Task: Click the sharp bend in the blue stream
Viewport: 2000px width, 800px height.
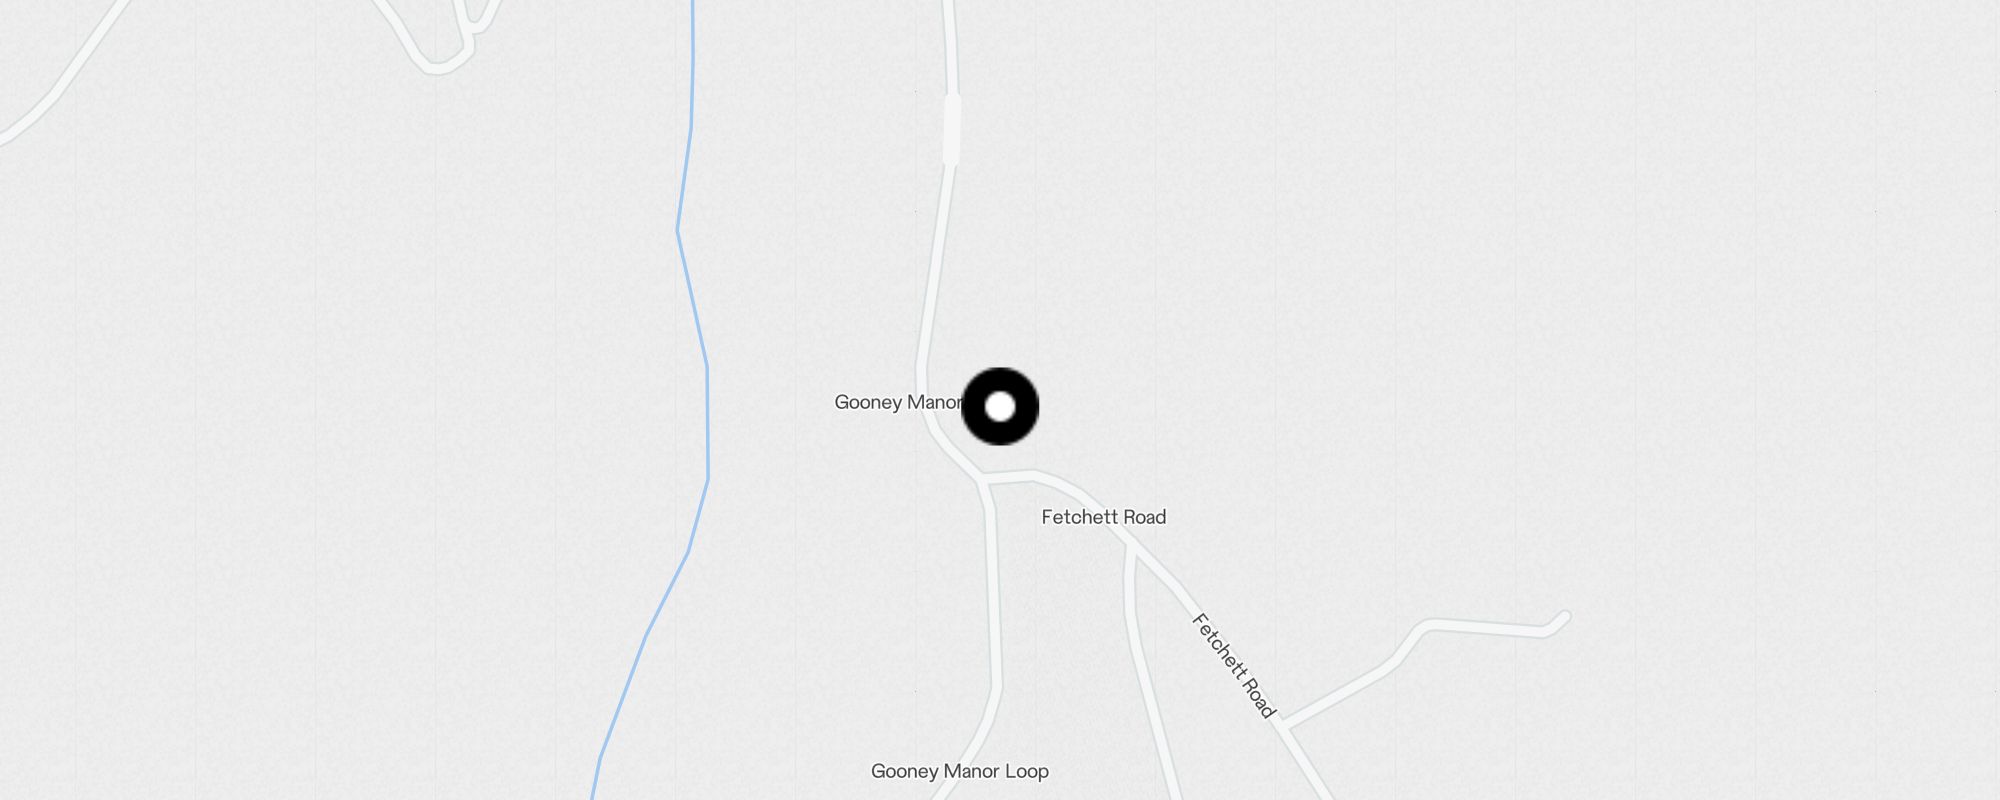Action: click(x=678, y=231)
